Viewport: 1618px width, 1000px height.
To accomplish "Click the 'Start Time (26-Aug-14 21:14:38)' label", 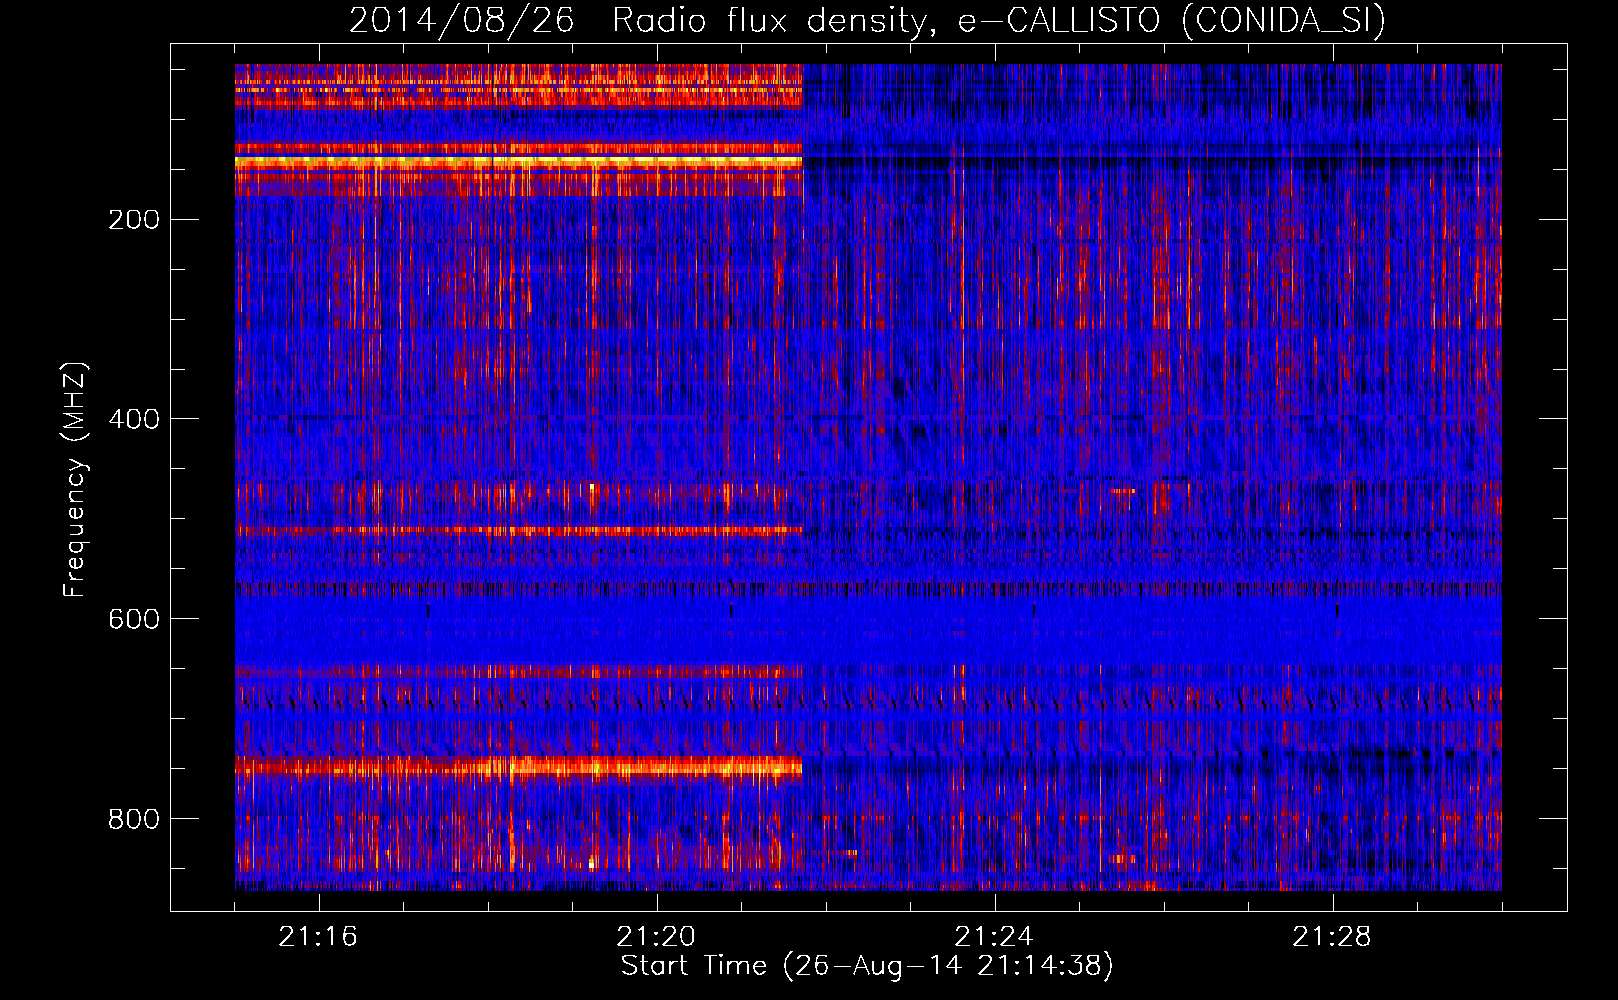I will click(x=867, y=966).
